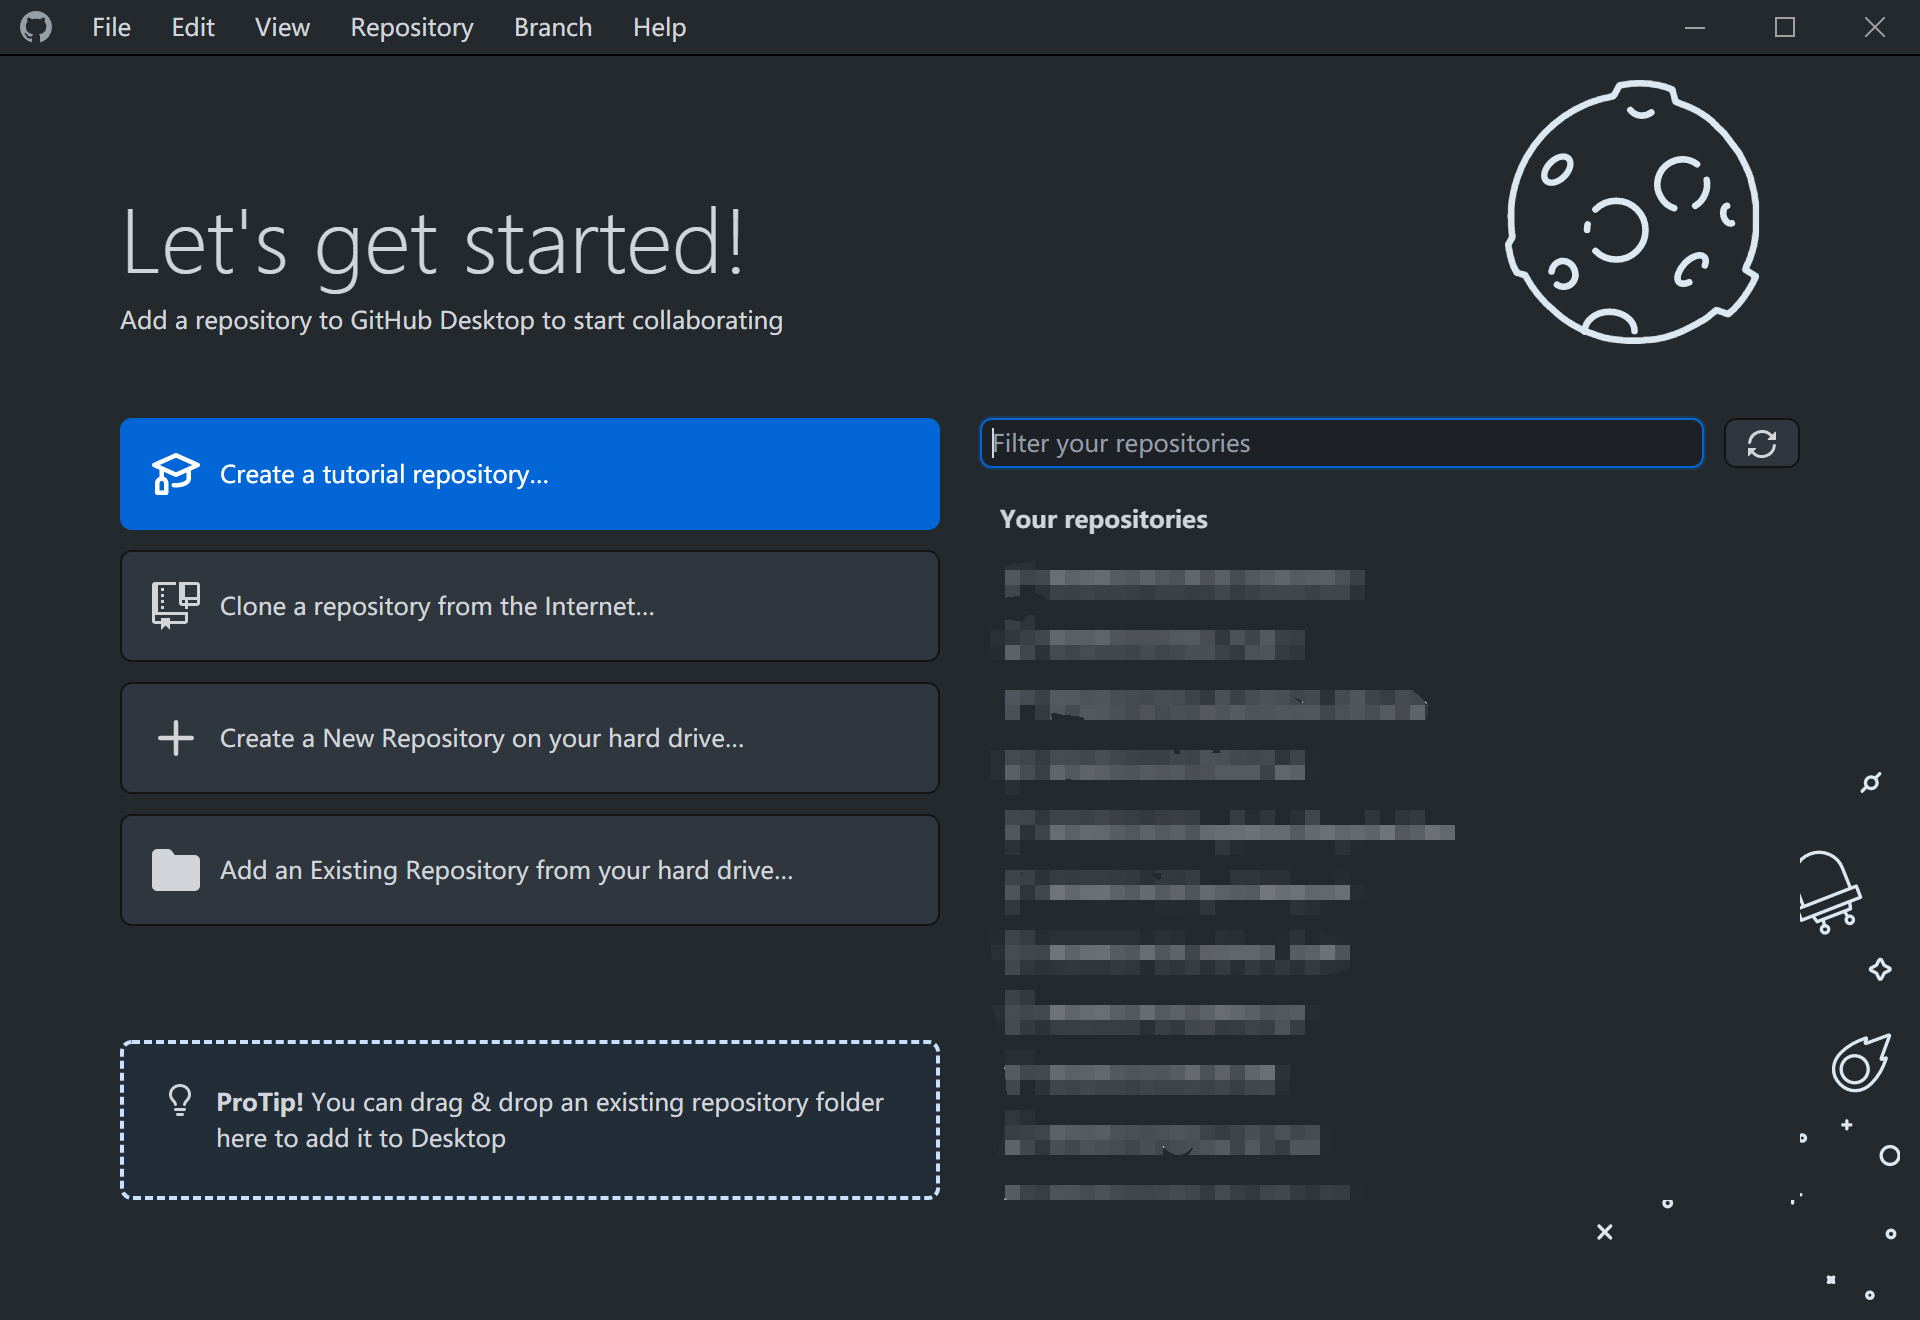Screen dimensions: 1920x1320
Task: Open the Edit menu
Action: tap(192, 27)
